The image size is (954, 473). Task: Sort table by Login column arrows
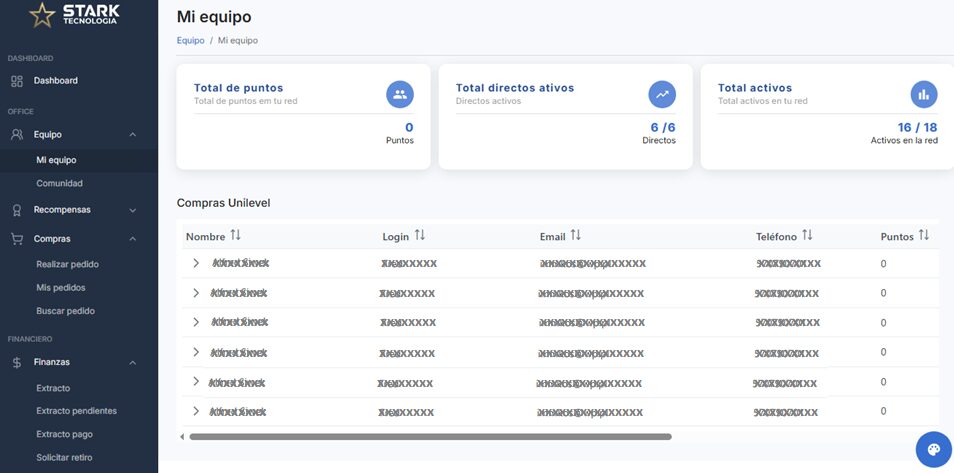[x=420, y=235]
